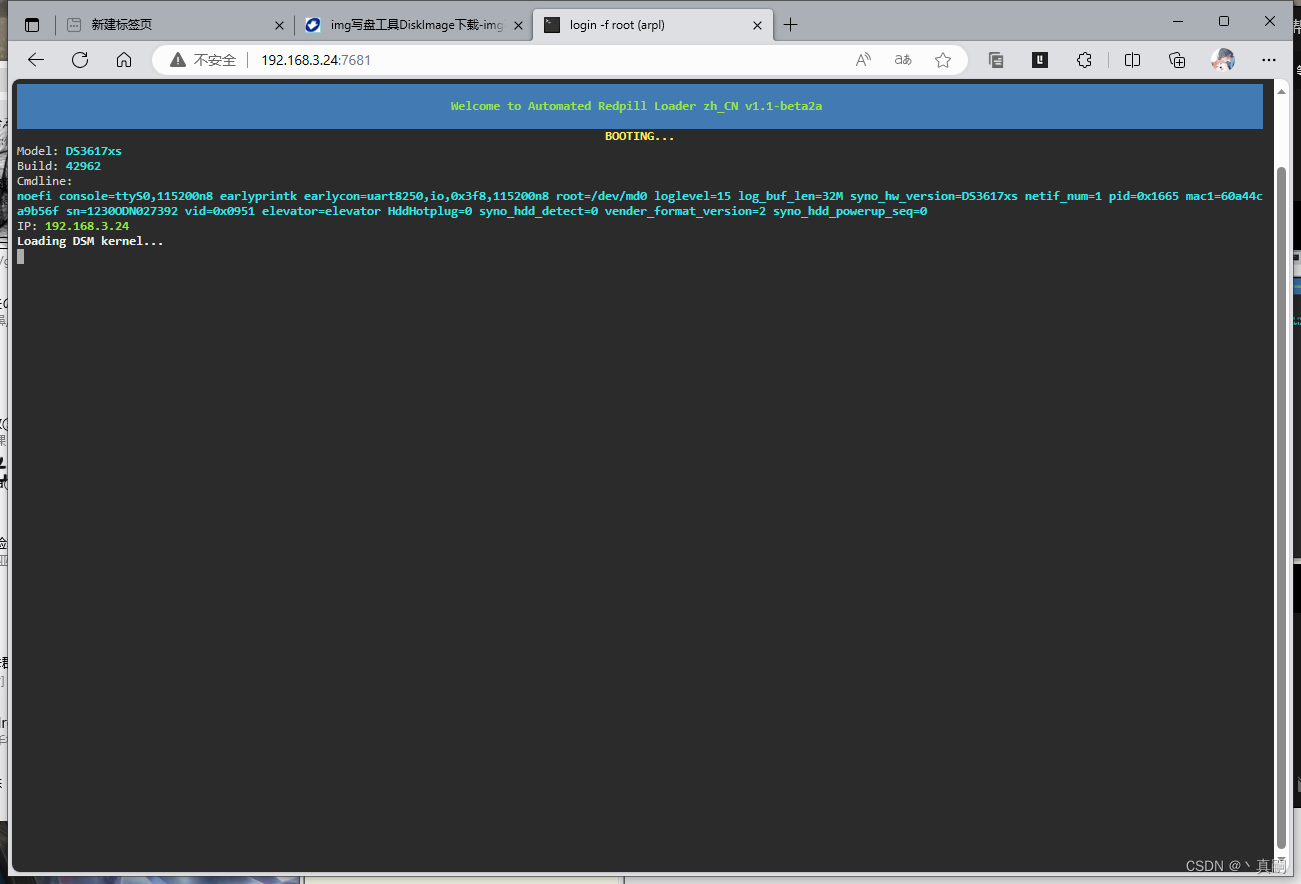Open read aloud feature
The height and width of the screenshot is (884, 1301).
863,60
